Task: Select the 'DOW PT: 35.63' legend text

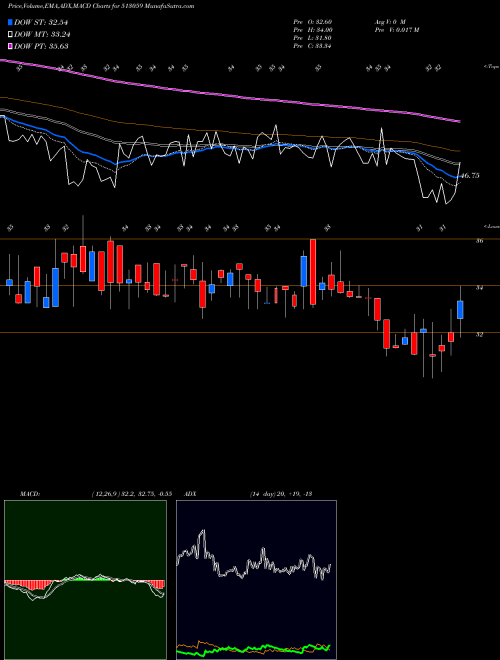Action: point(41,46)
